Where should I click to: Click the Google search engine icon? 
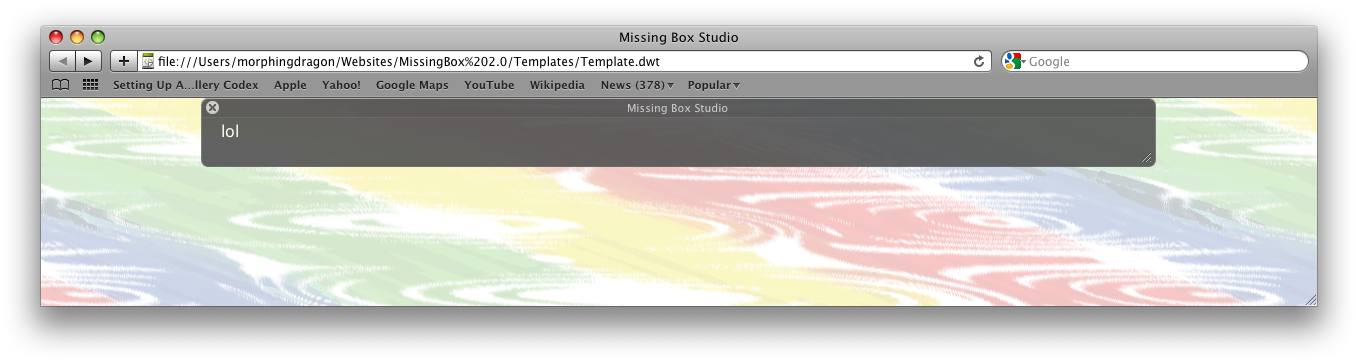pos(1014,61)
